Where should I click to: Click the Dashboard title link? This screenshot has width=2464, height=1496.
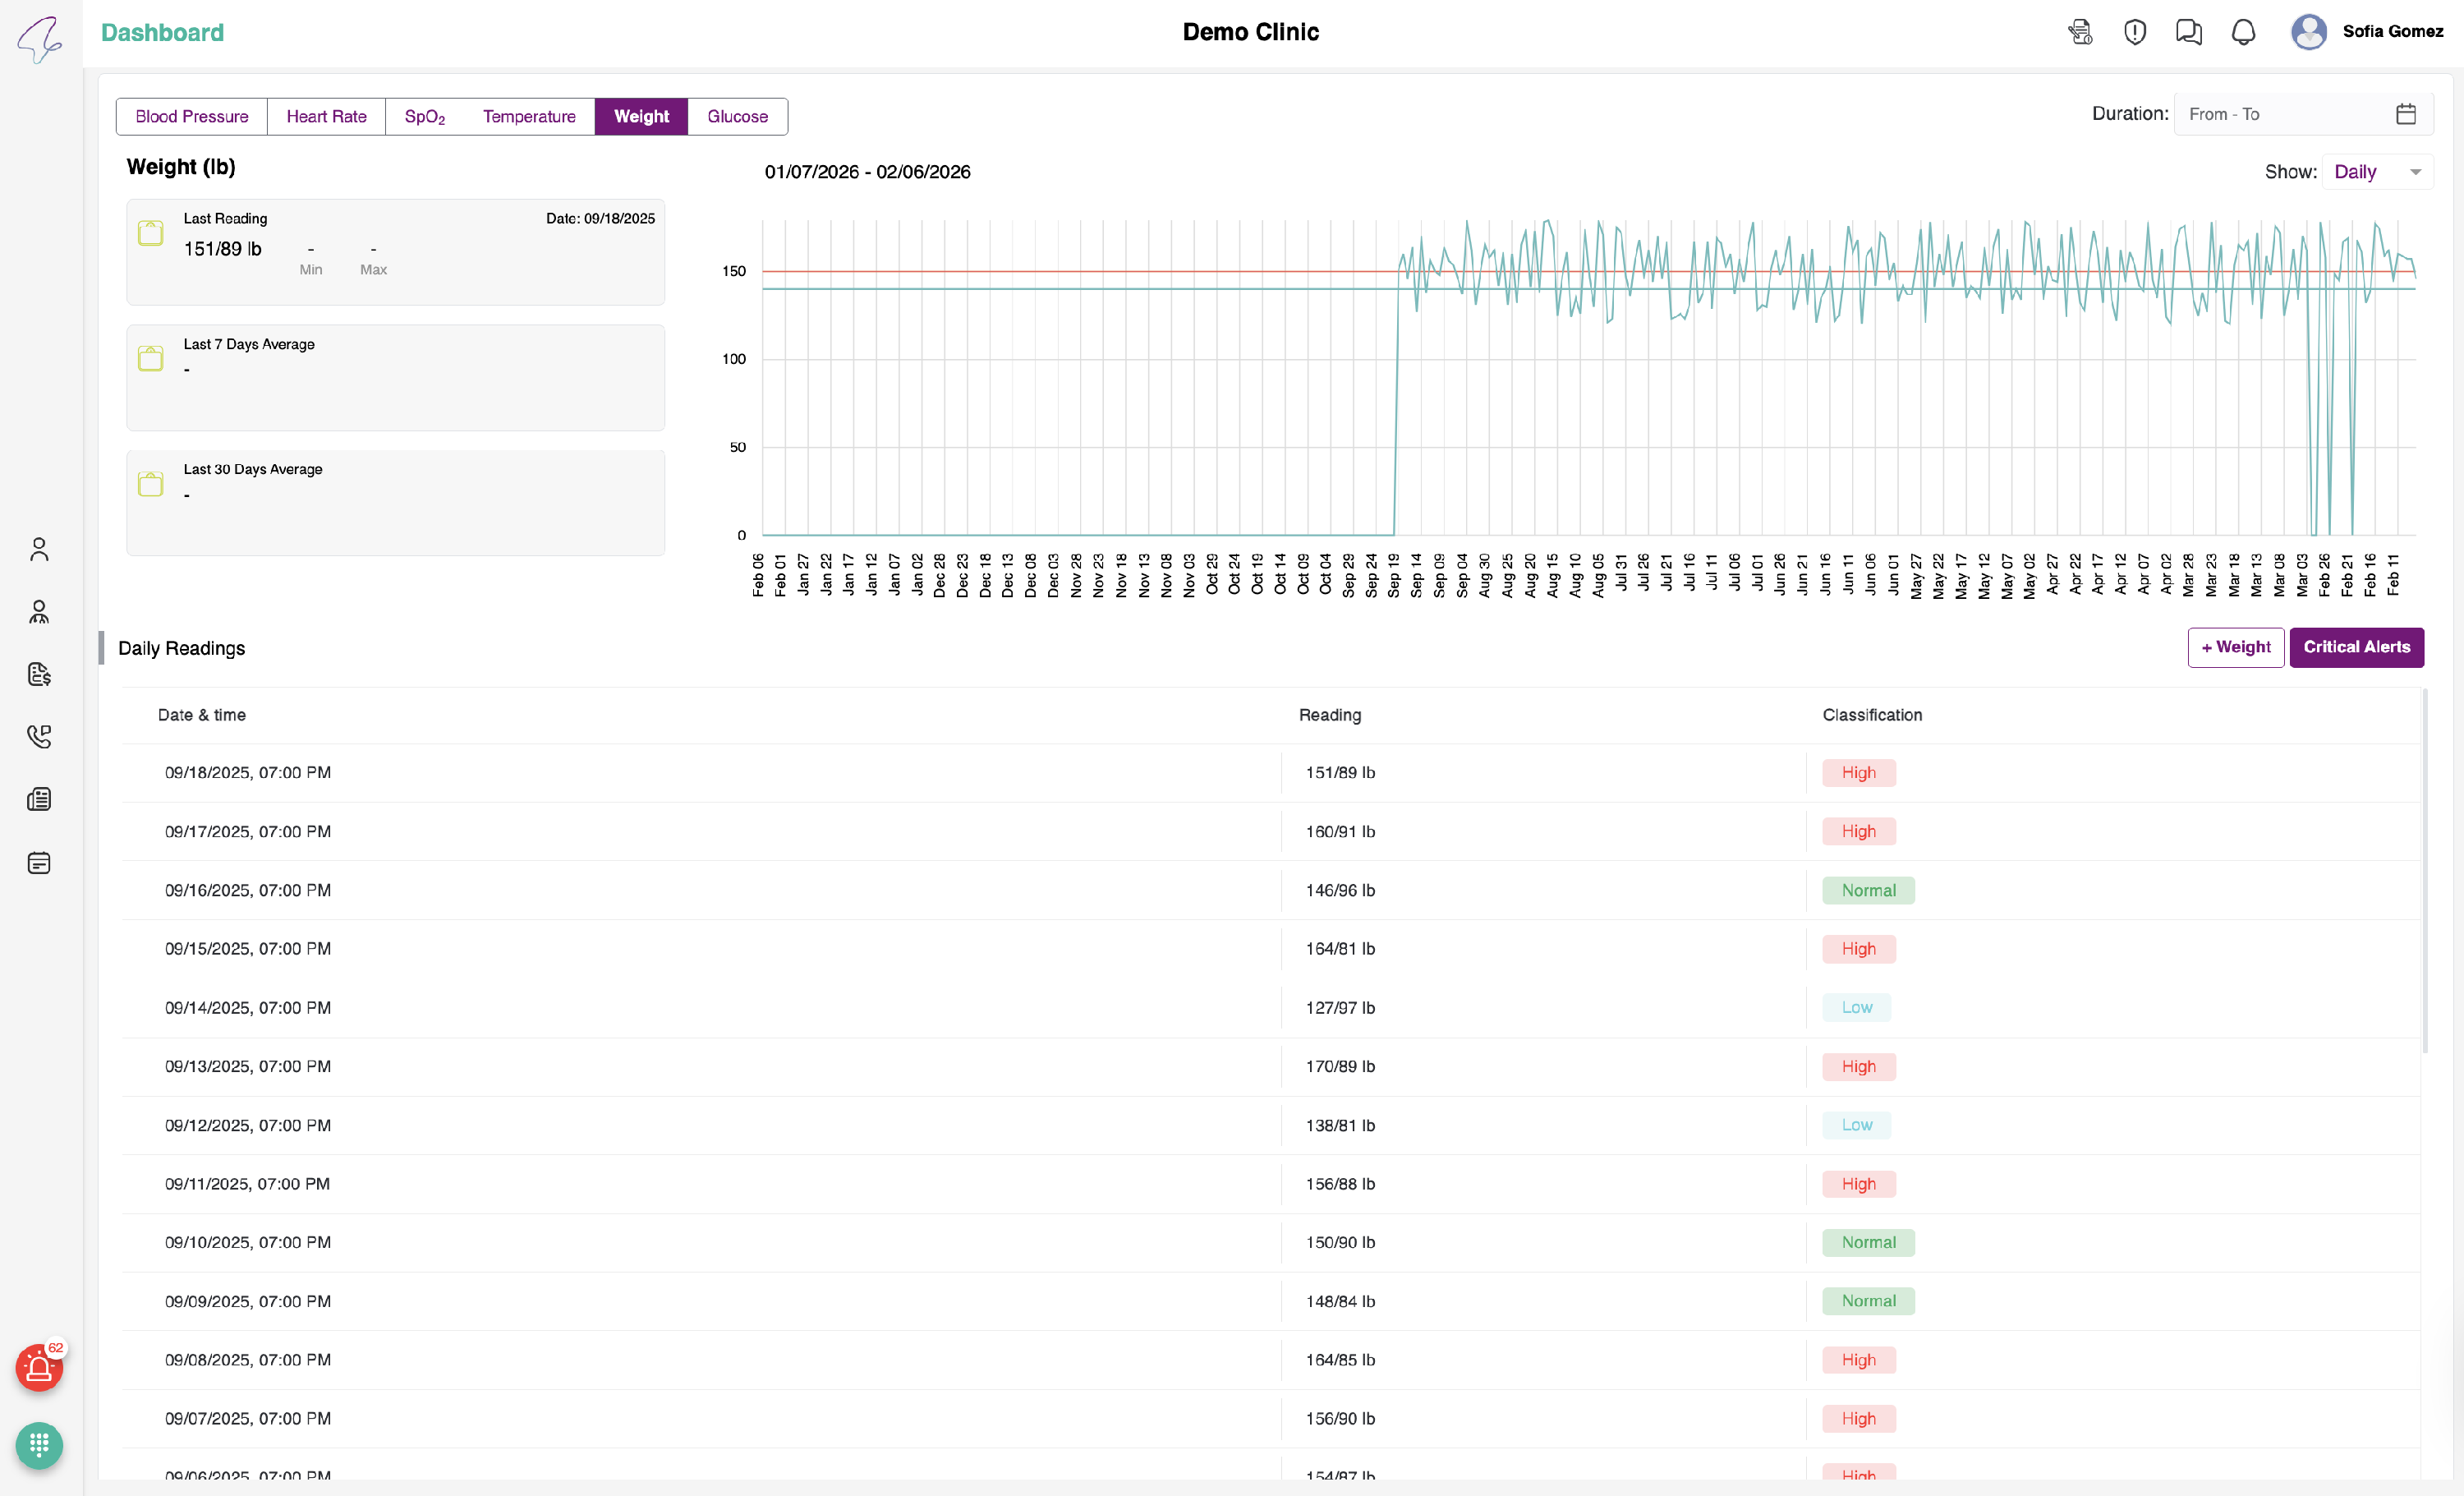(x=162, y=32)
